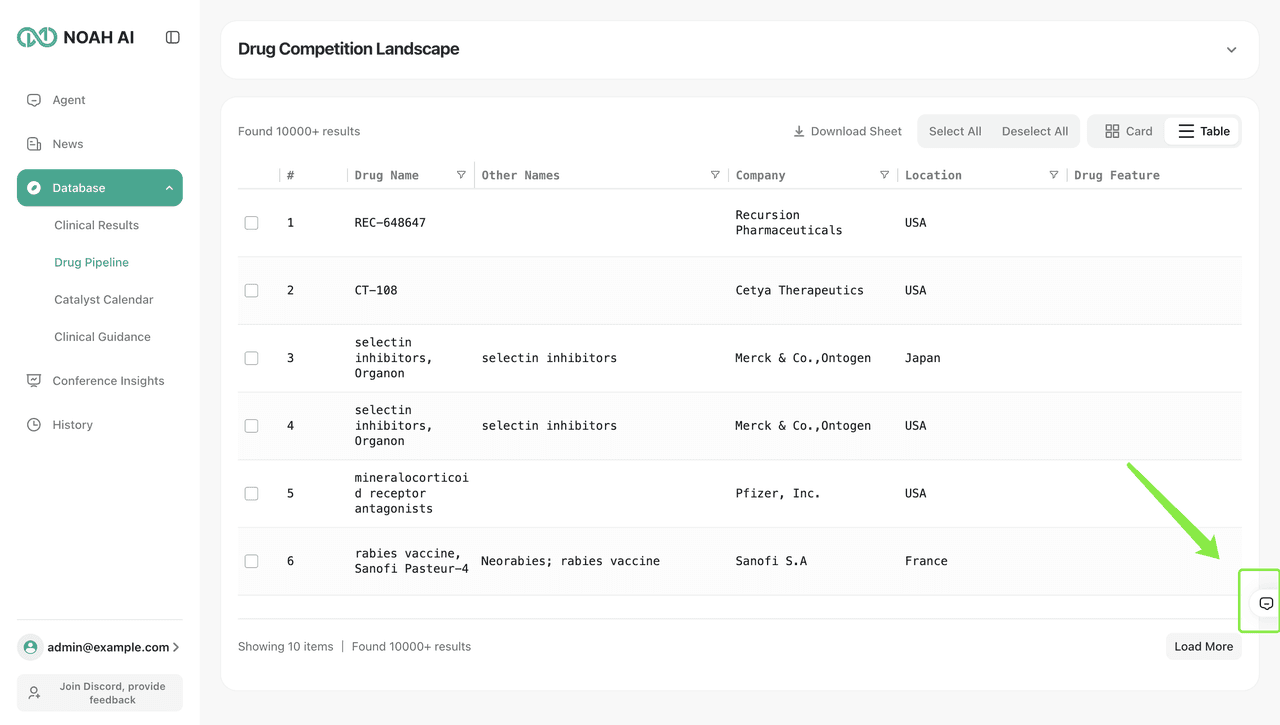Select the Agent icon in the sidebar
The height and width of the screenshot is (725, 1280).
tap(33, 100)
